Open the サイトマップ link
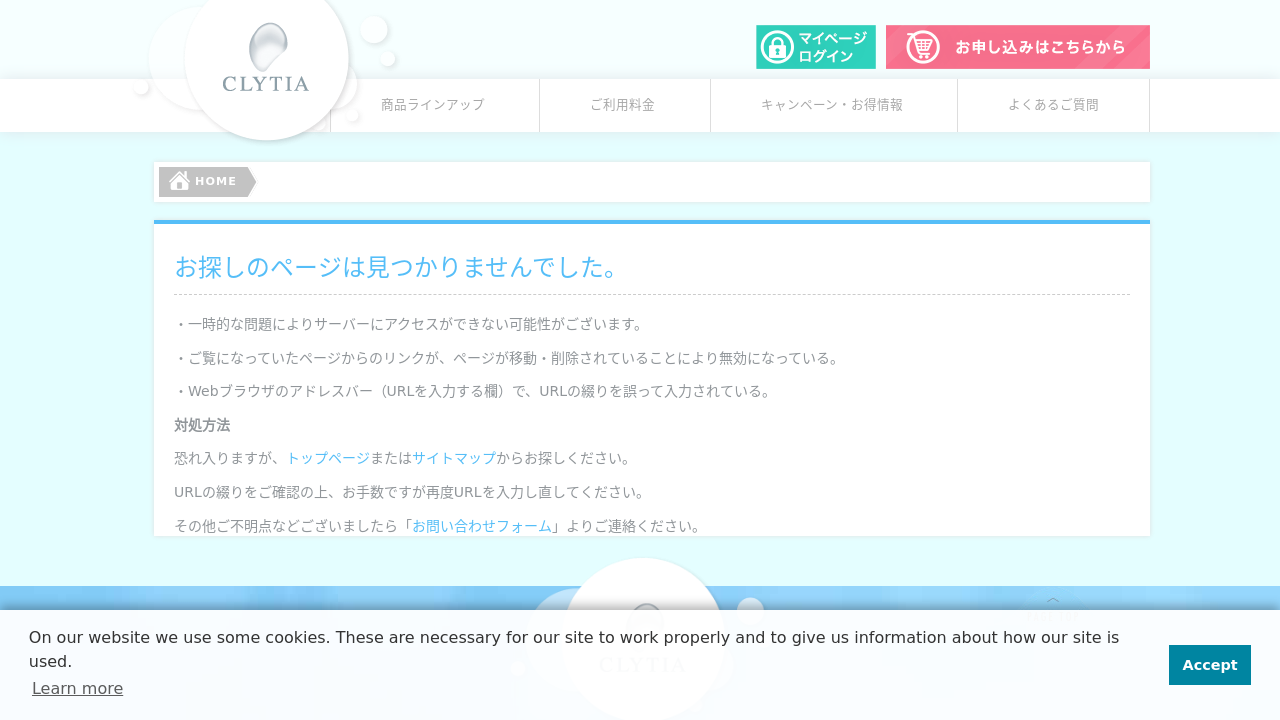Viewport: 1280px width, 720px height. coord(454,458)
